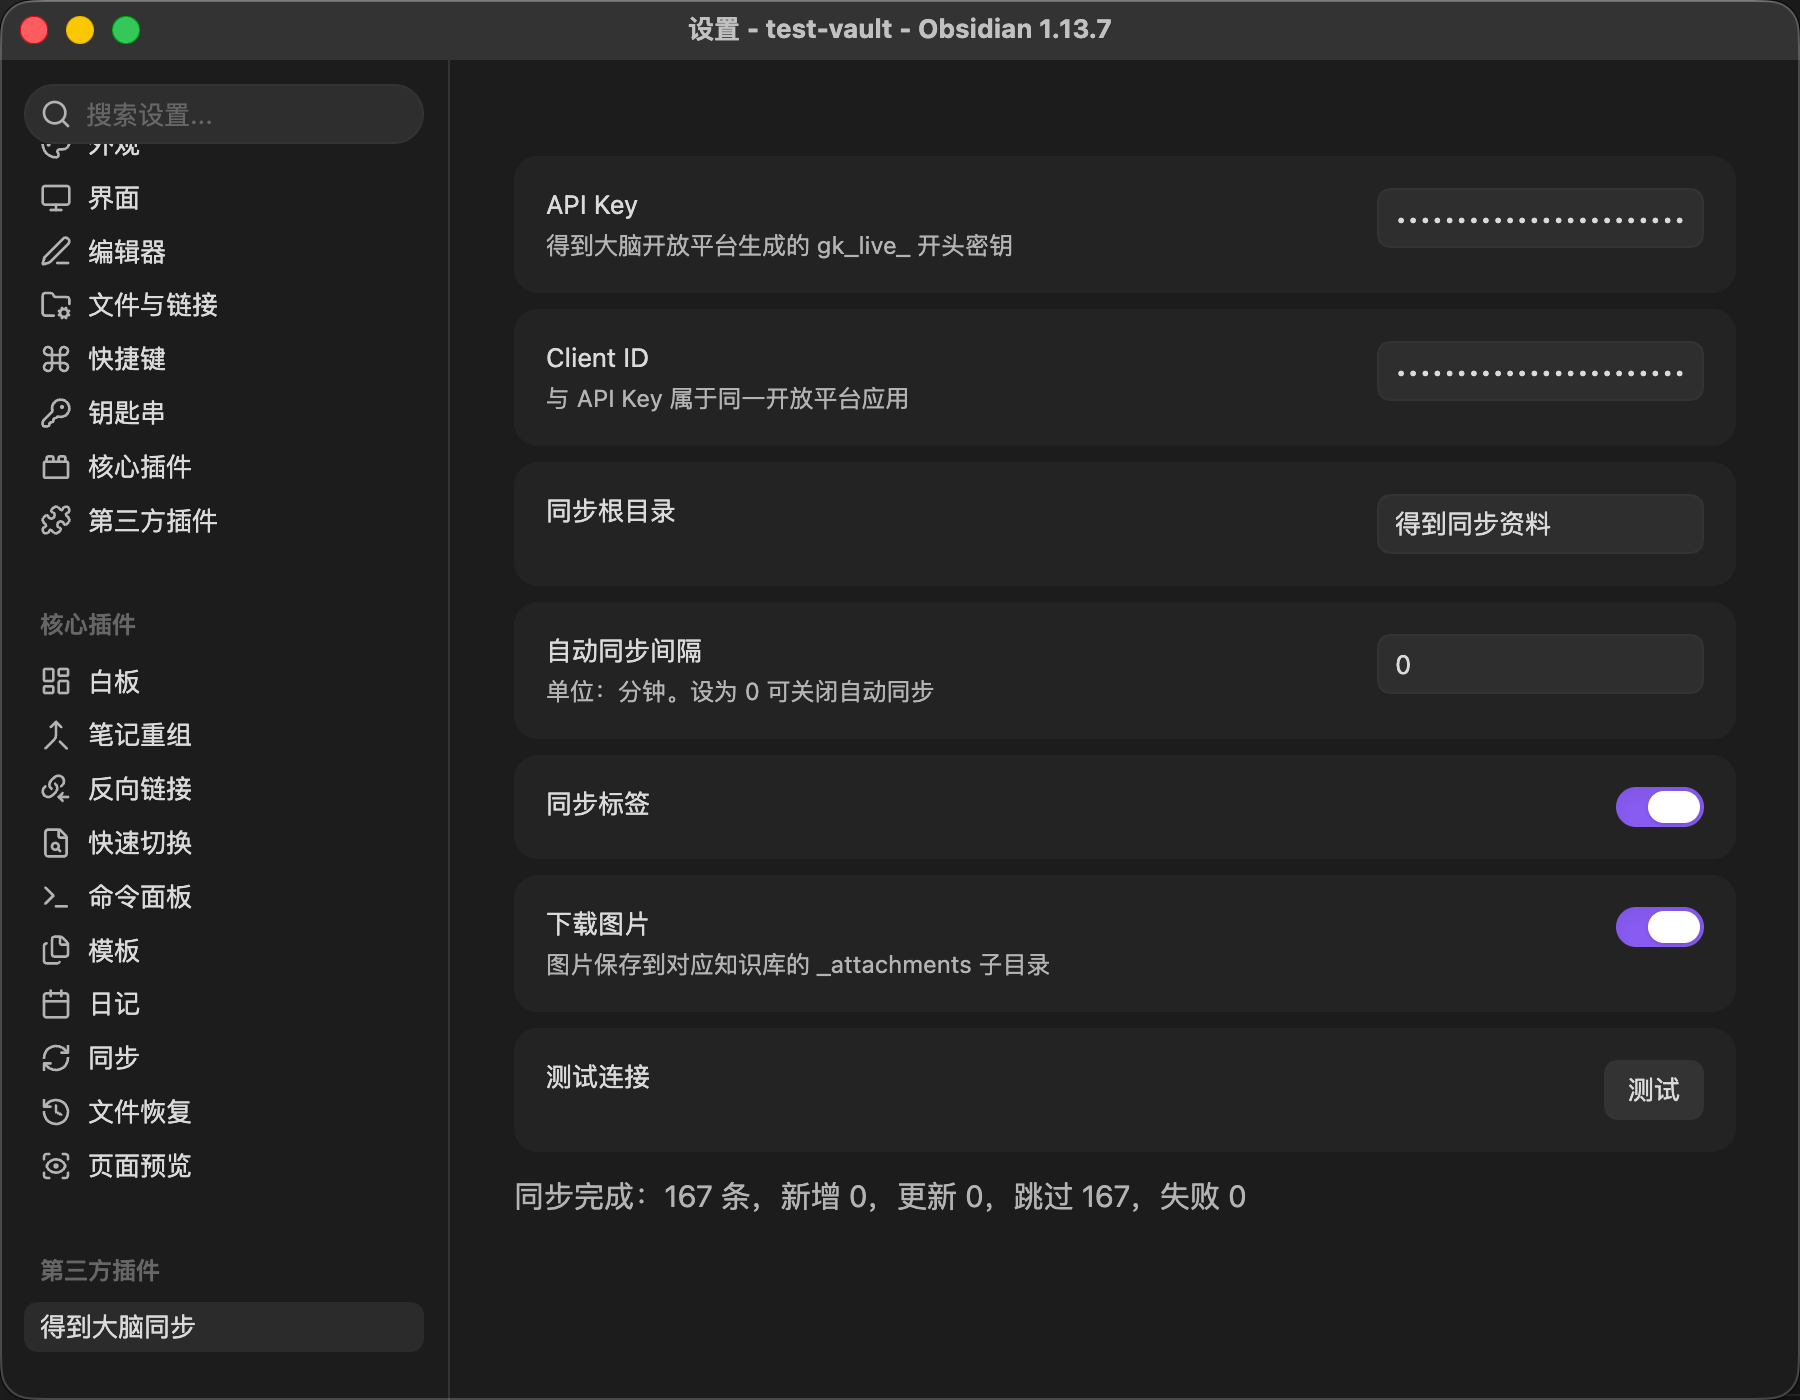Click the 模板 copy icon

point(56,951)
